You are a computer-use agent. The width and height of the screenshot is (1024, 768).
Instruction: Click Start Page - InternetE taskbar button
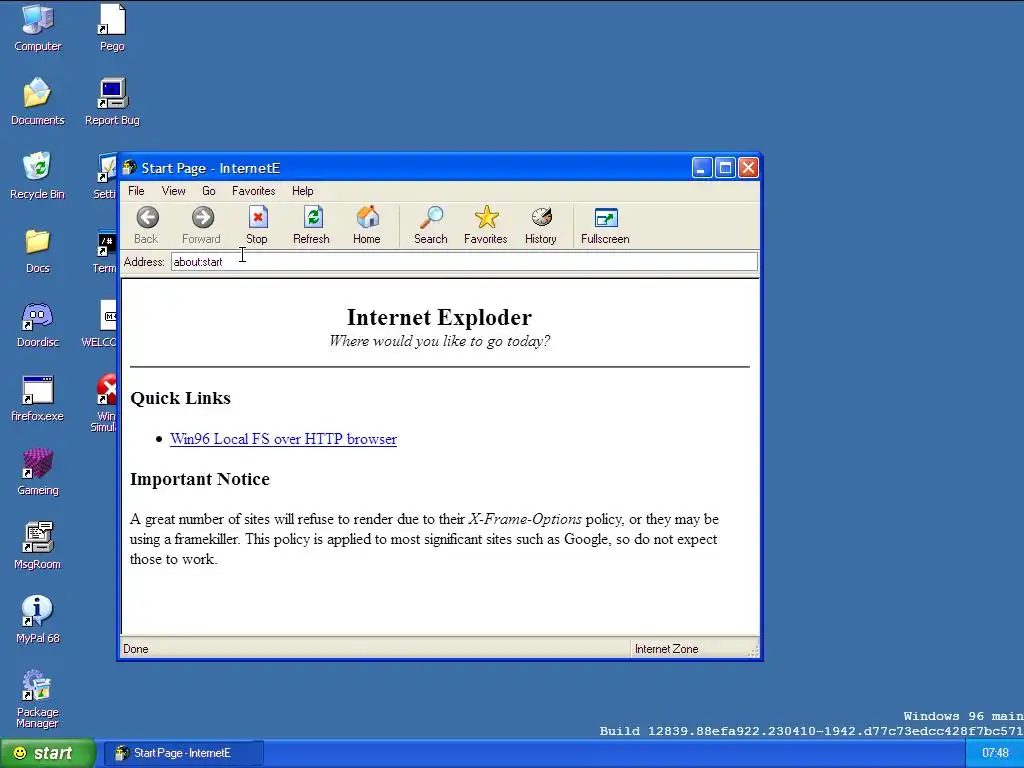[182, 753]
